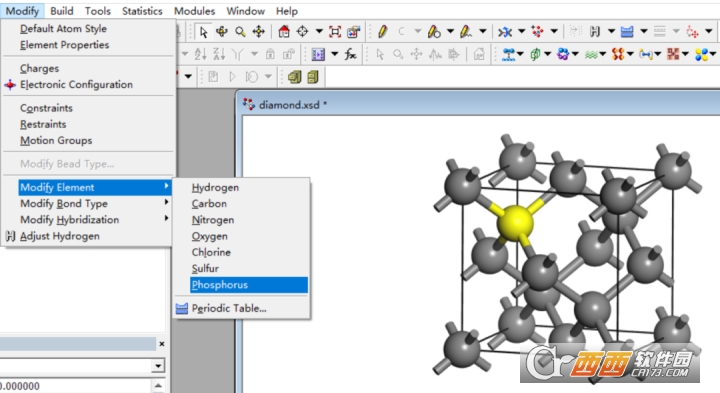The image size is (720, 393).
Task: Select the Sketch Atom pencil tool
Action: [382, 31]
